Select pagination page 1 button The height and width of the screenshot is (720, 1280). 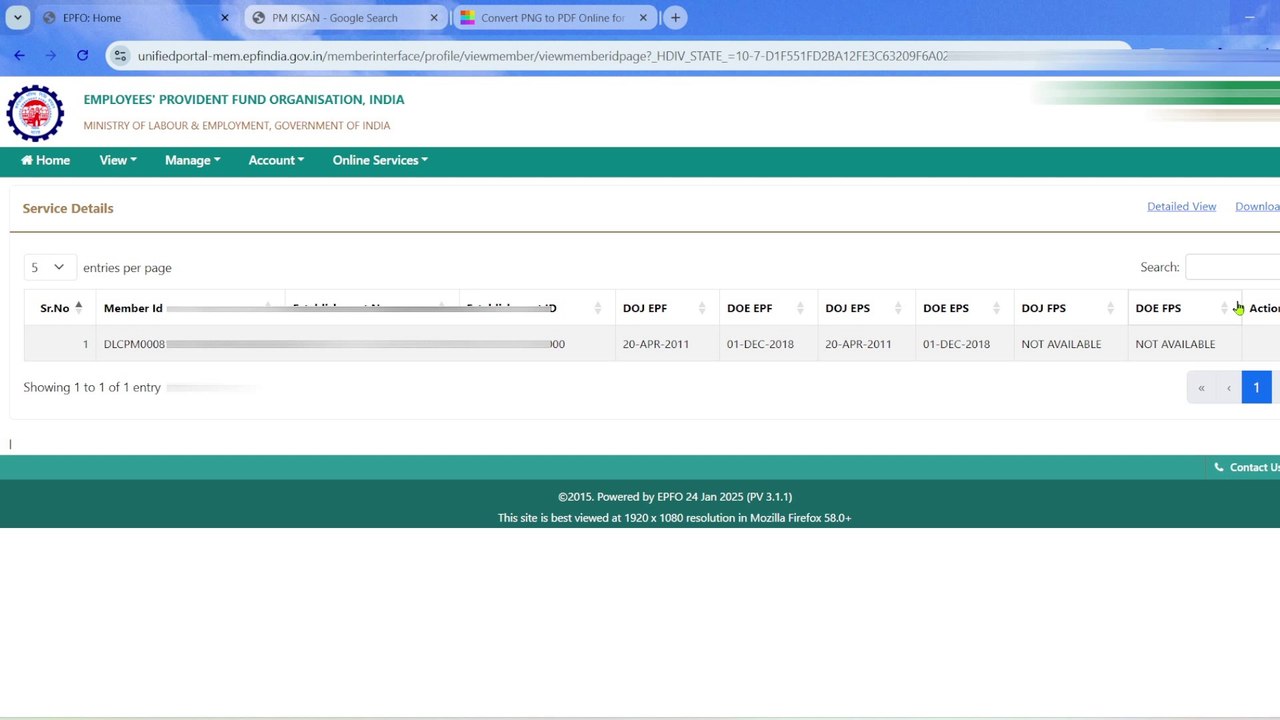(x=1256, y=388)
